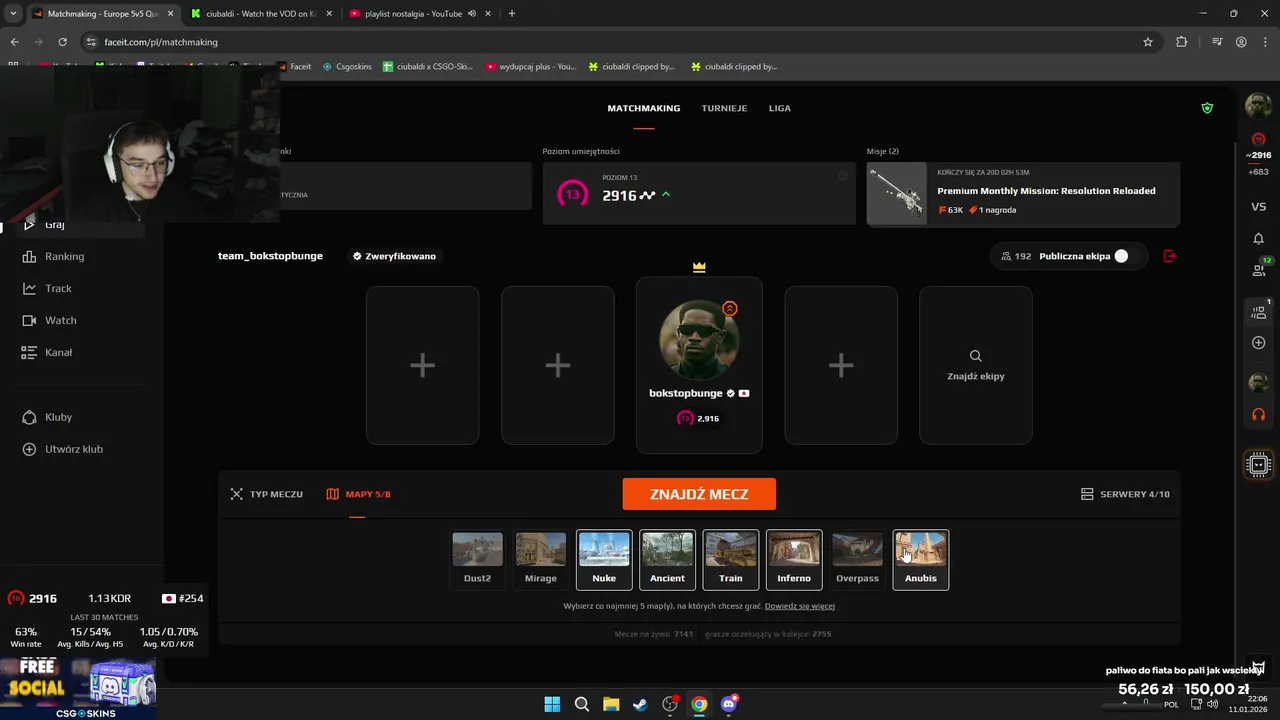The height and width of the screenshot is (720, 1280).
Task: Click the ZNAJDŹ MECZ button
Action: coord(699,494)
